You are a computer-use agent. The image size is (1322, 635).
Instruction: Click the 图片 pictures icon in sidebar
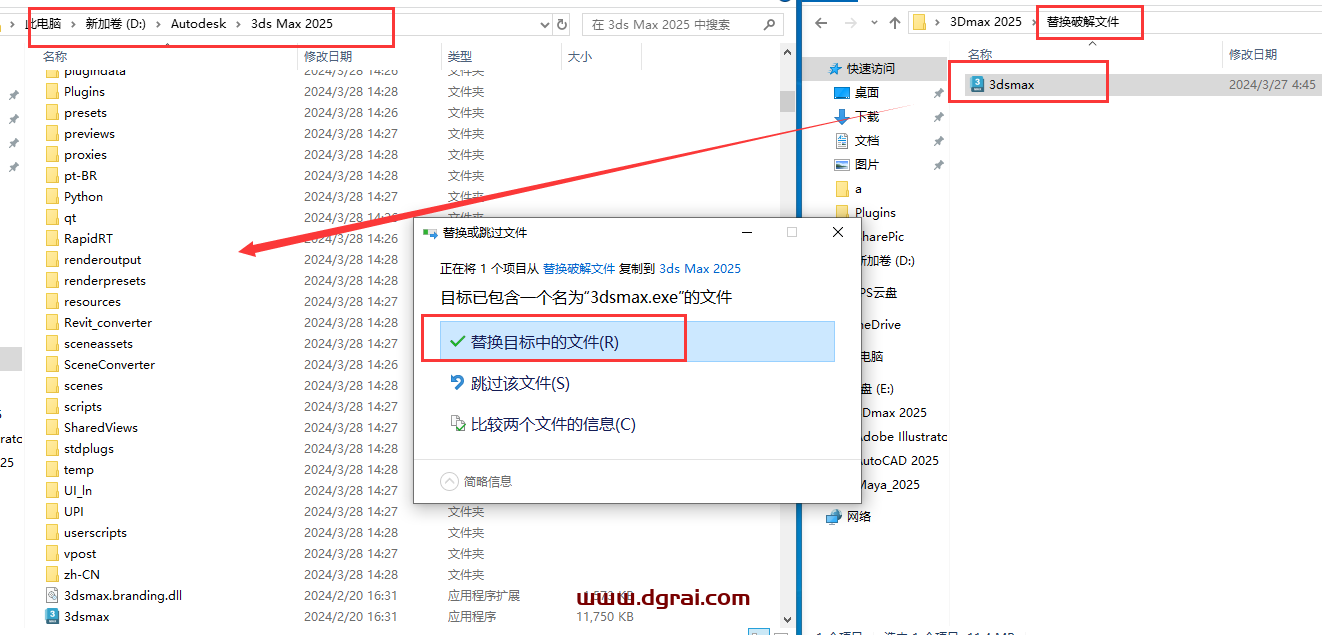coord(842,165)
